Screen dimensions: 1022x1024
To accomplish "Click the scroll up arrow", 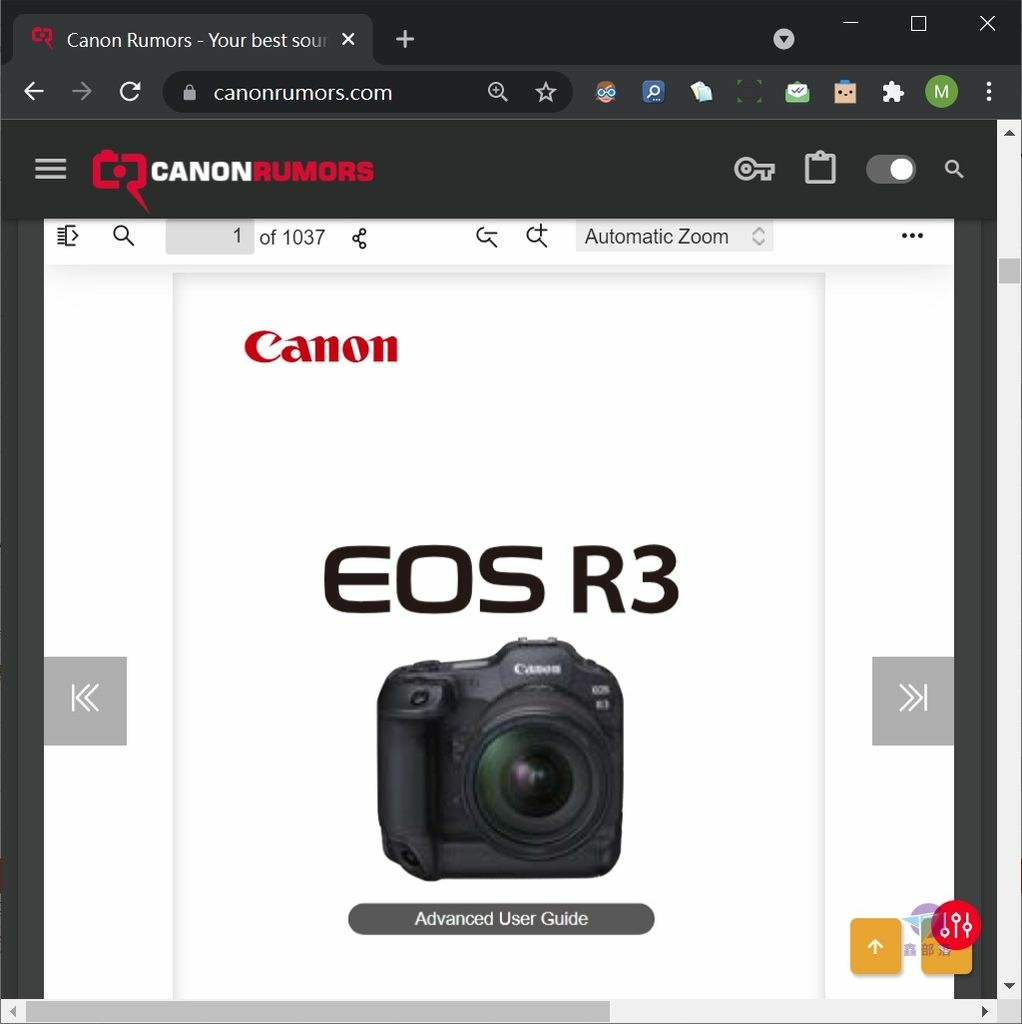I will pyautogui.click(x=1010, y=133).
